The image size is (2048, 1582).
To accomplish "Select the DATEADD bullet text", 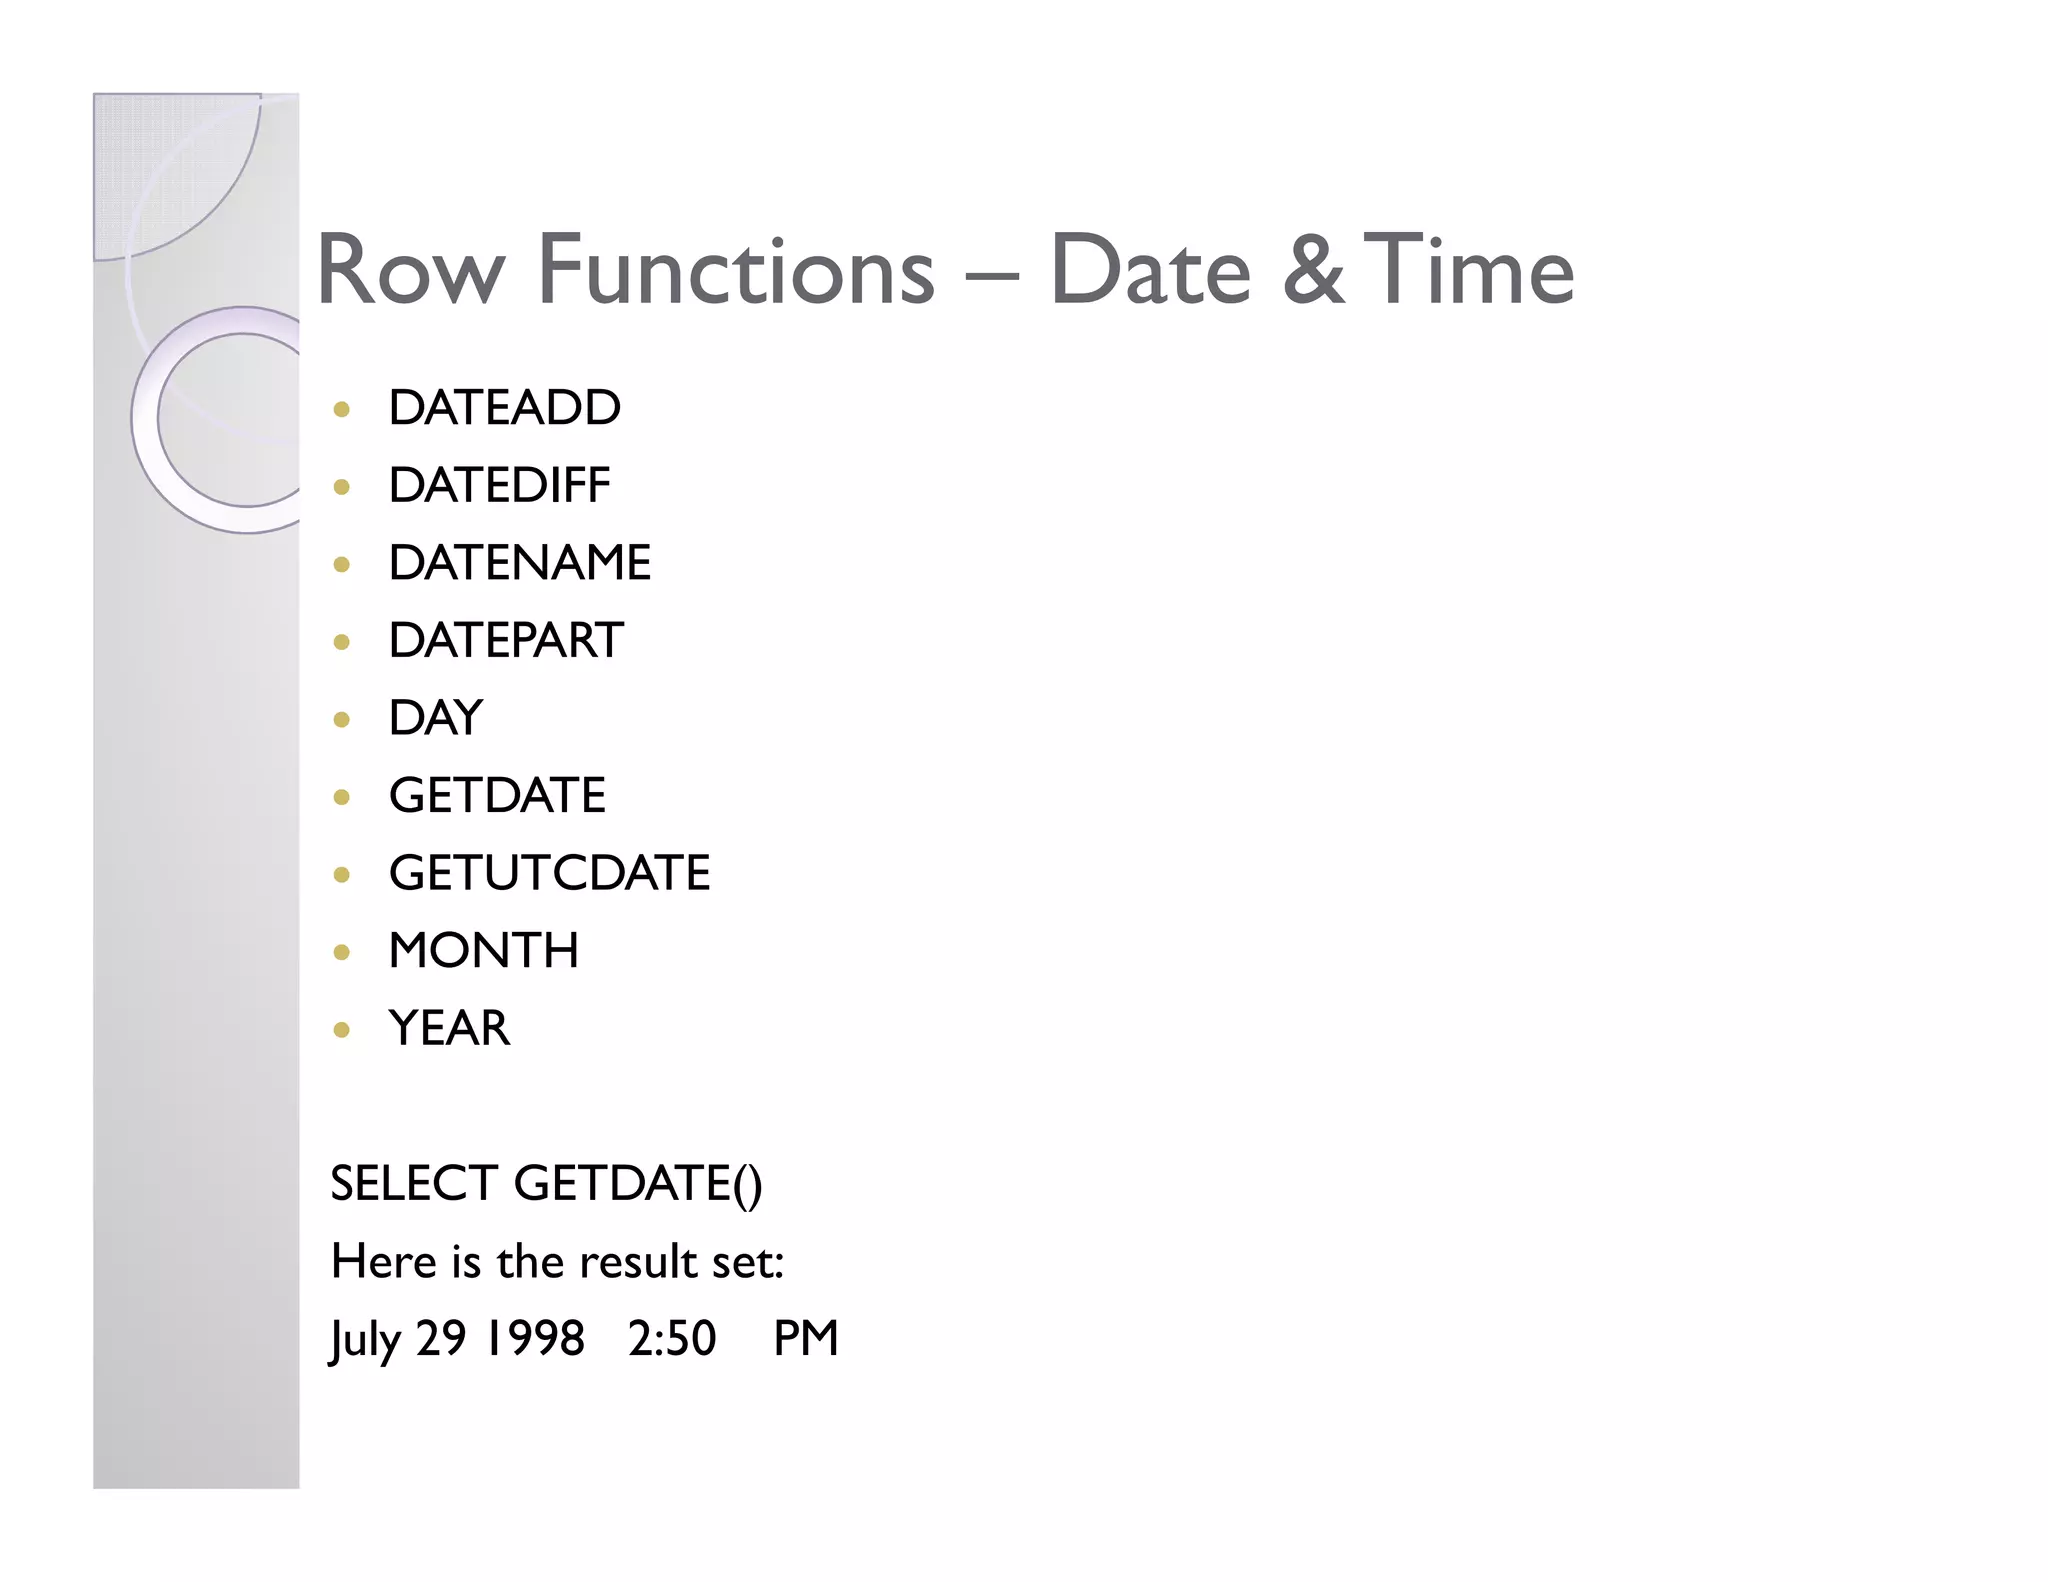I will click(504, 408).
